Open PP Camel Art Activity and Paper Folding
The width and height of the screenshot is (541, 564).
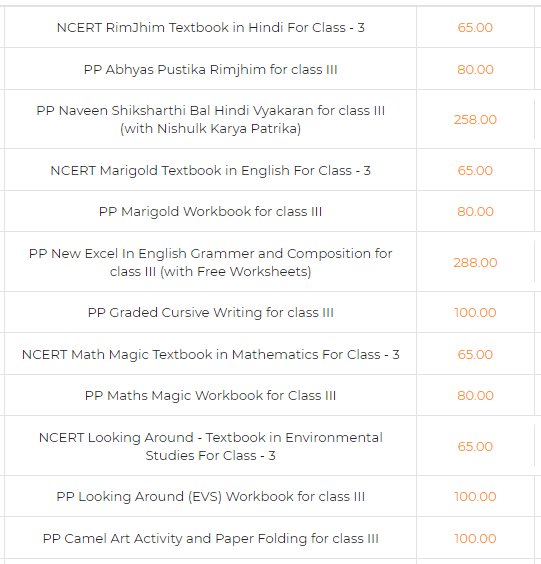(x=211, y=538)
